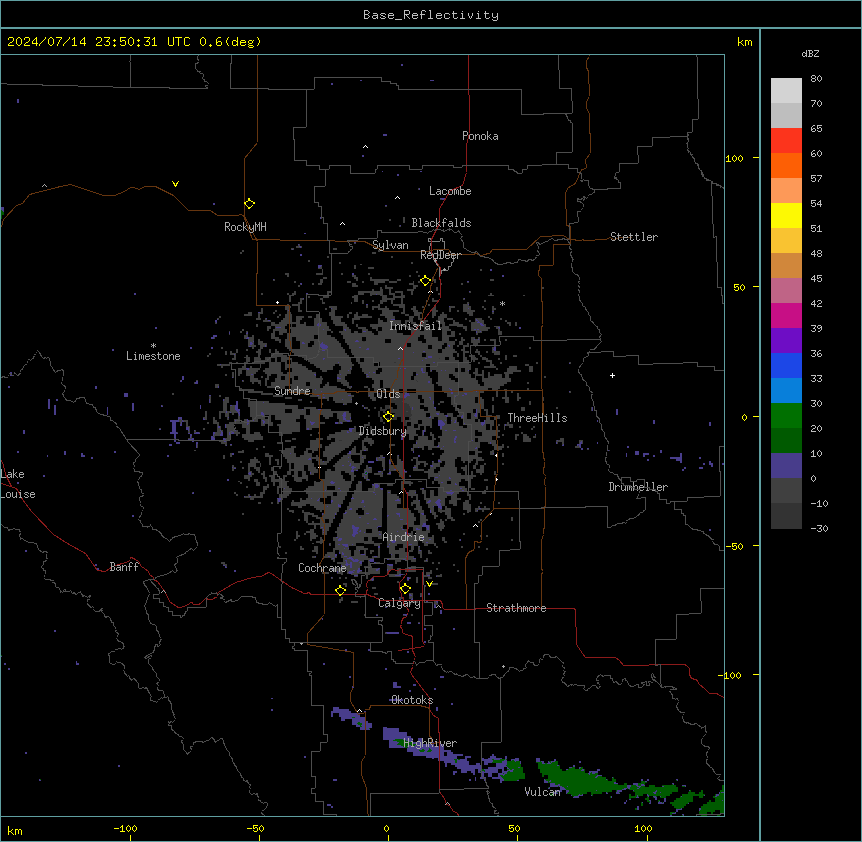Viewport: 862px width, 842px height.
Task: Click the Sundre label
Action: point(292,391)
